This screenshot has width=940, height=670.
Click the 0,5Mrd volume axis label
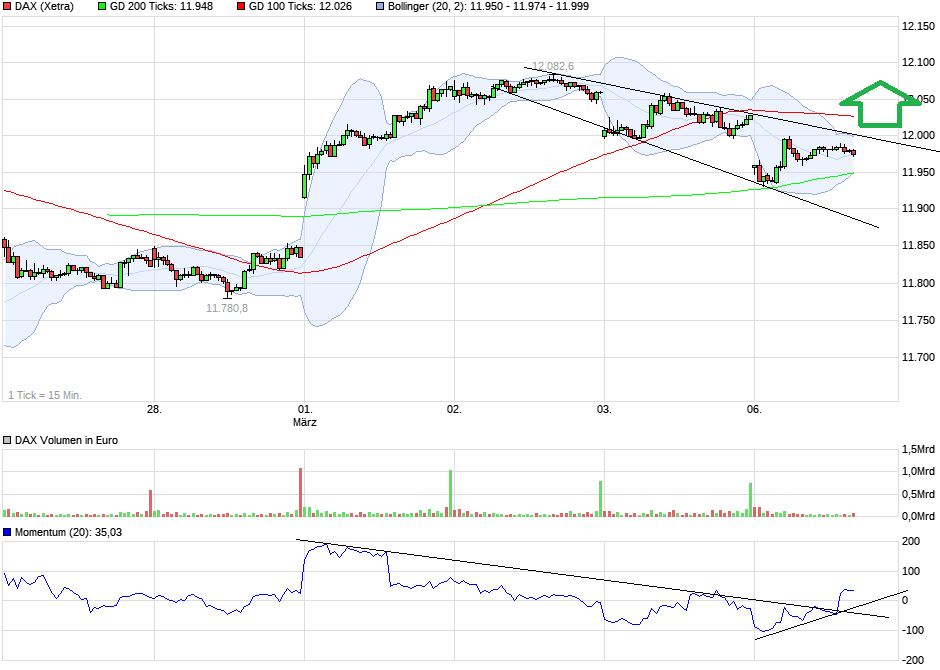(918, 494)
